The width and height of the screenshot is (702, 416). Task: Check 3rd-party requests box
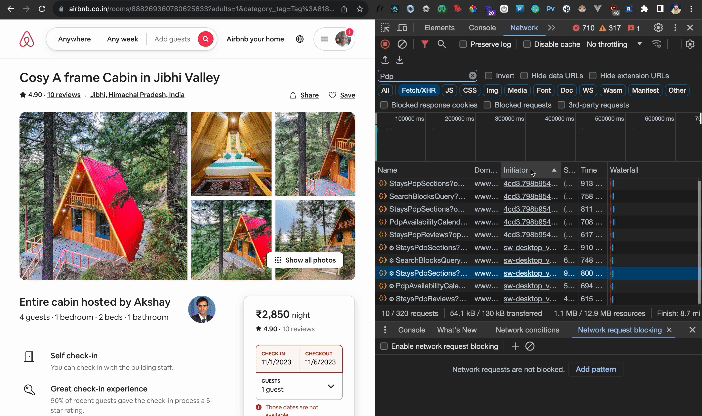click(561, 105)
